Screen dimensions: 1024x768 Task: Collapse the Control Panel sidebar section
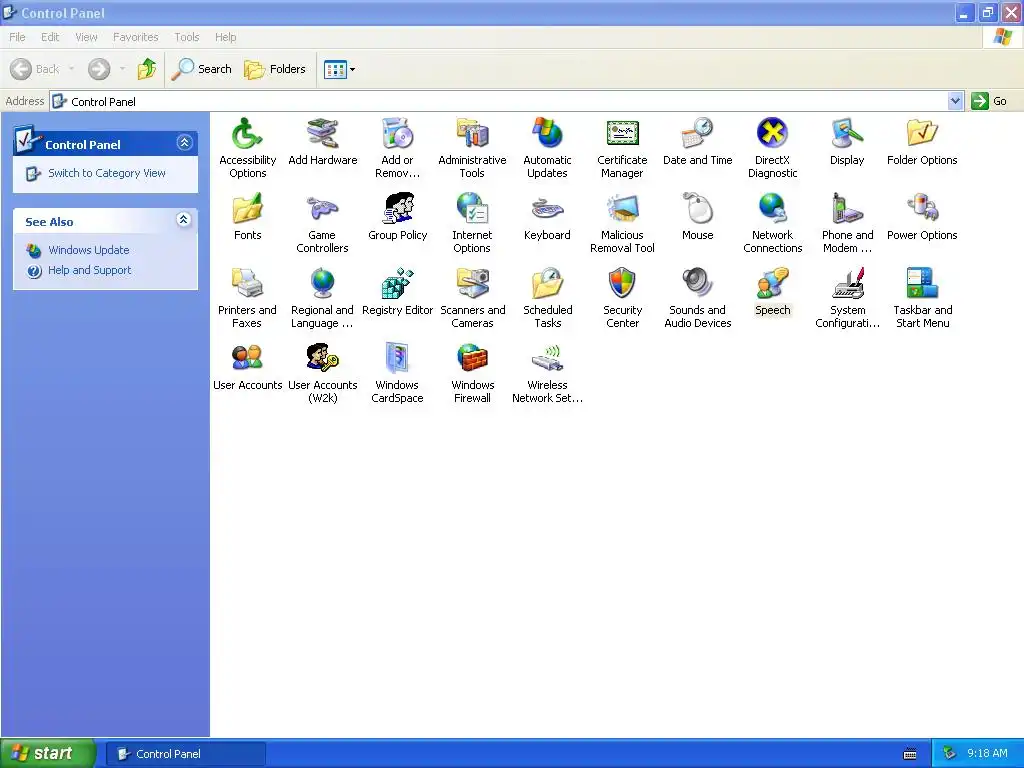click(x=184, y=142)
